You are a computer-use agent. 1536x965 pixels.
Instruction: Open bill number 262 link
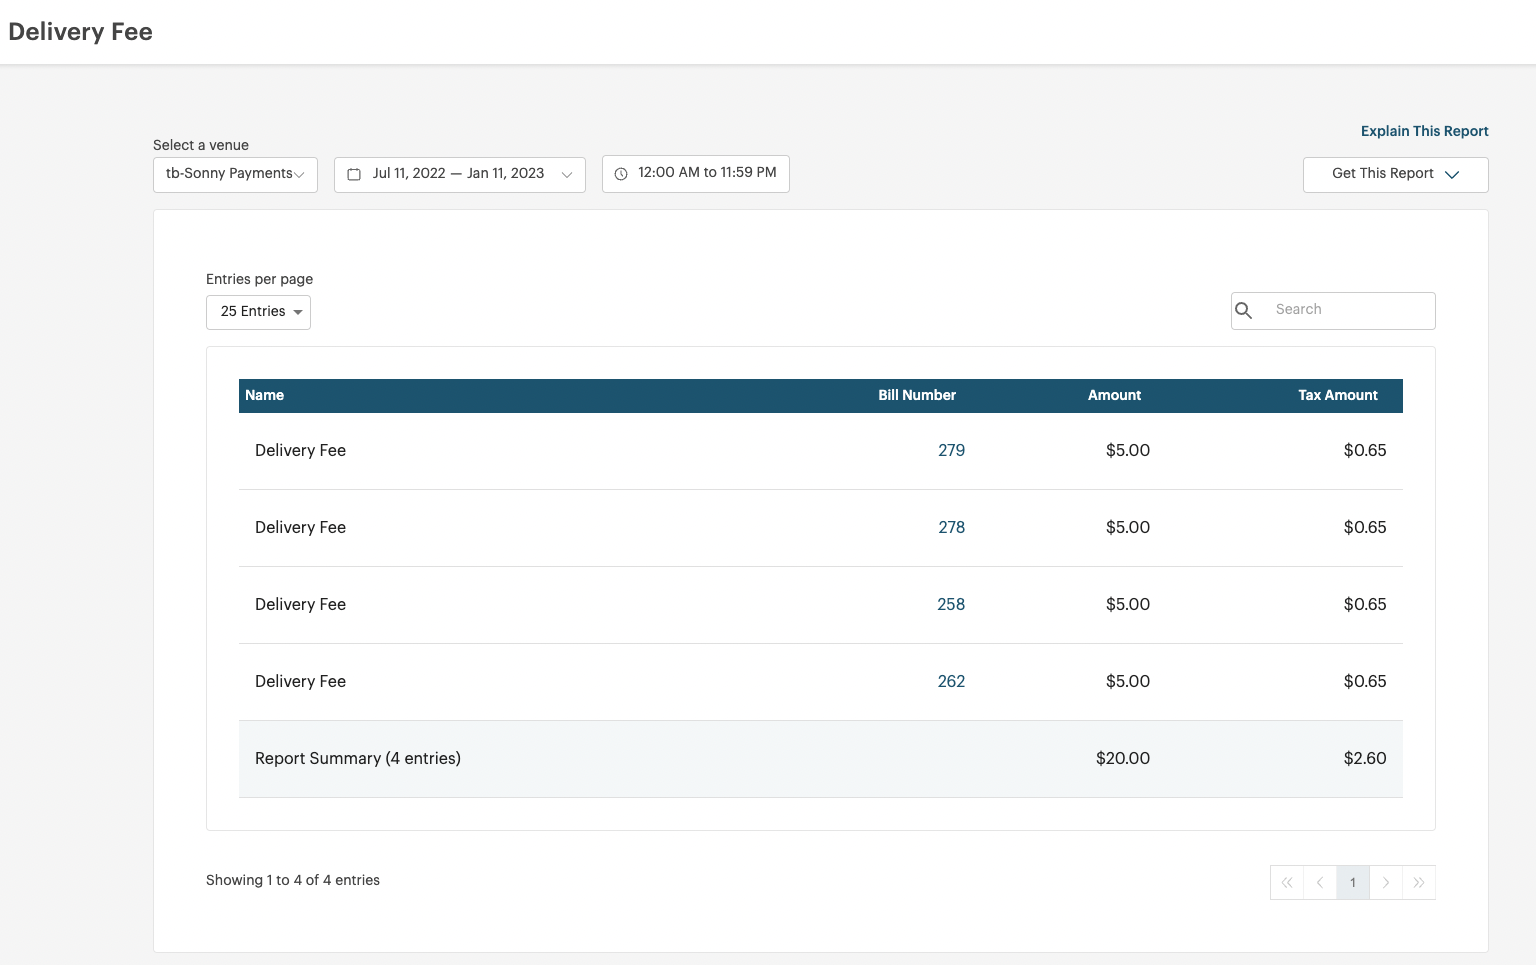pyautogui.click(x=951, y=681)
